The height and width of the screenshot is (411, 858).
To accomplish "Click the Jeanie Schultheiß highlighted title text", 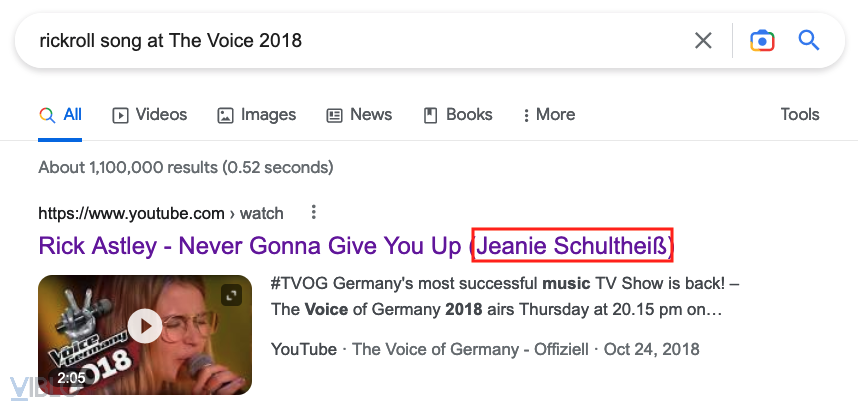I will click(x=574, y=245).
